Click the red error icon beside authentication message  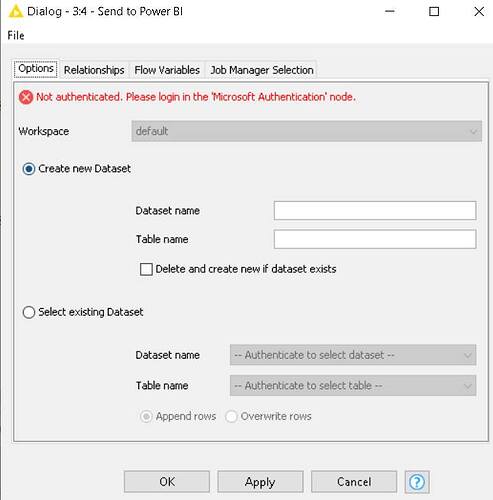tap(26, 97)
